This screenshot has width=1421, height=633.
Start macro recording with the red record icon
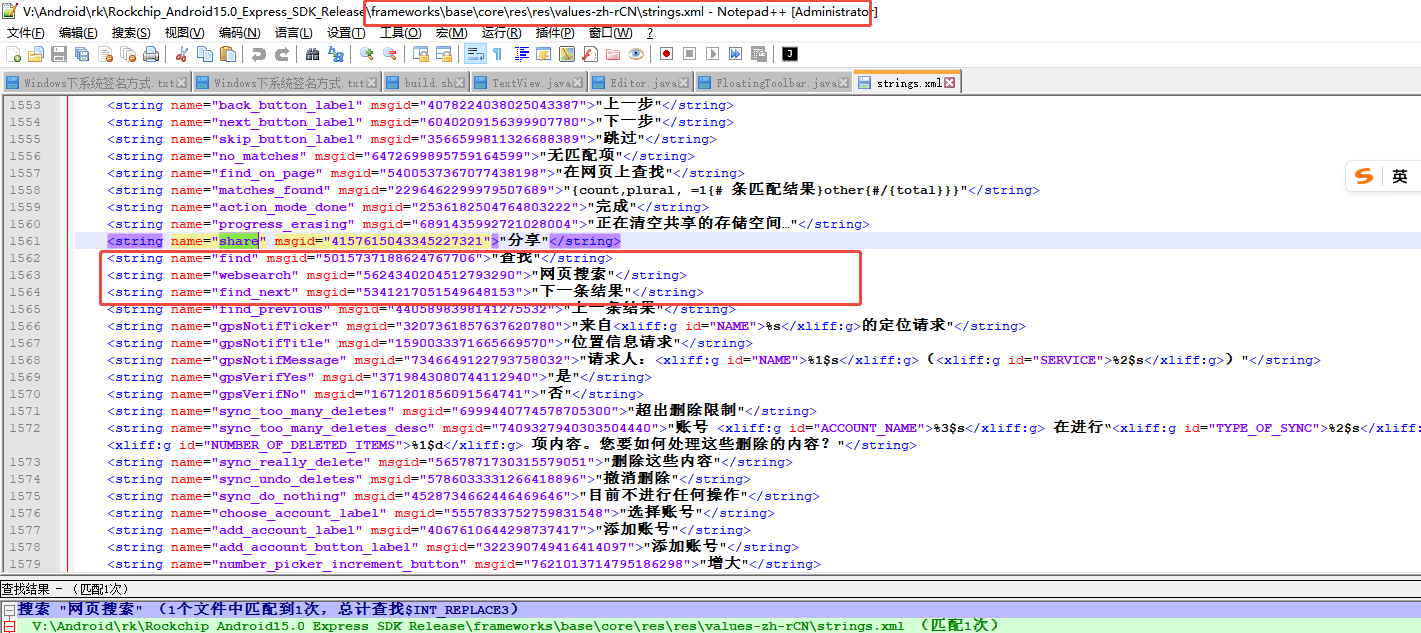(x=666, y=53)
